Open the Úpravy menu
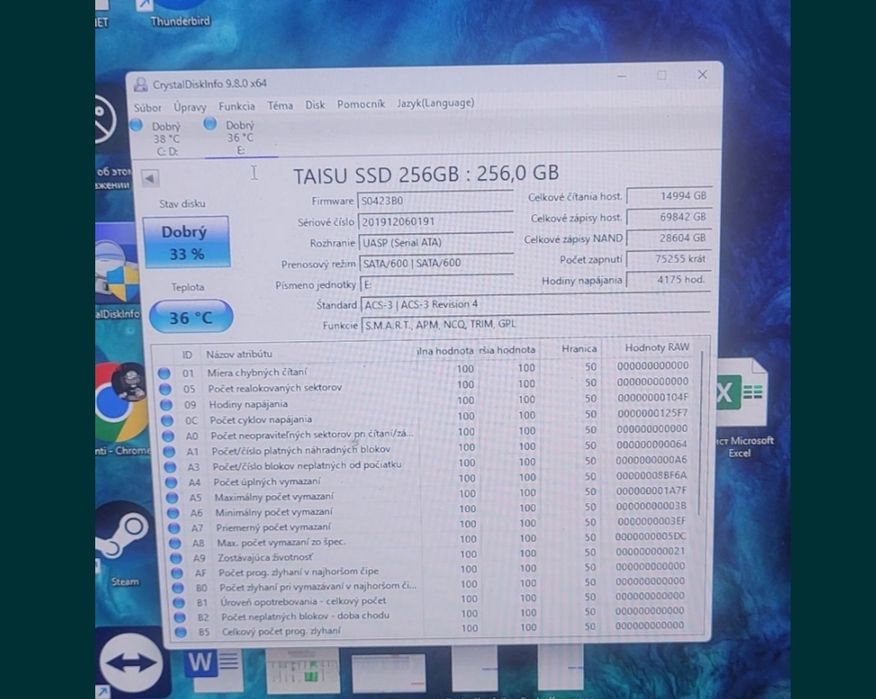This screenshot has width=876, height=699. point(190,107)
